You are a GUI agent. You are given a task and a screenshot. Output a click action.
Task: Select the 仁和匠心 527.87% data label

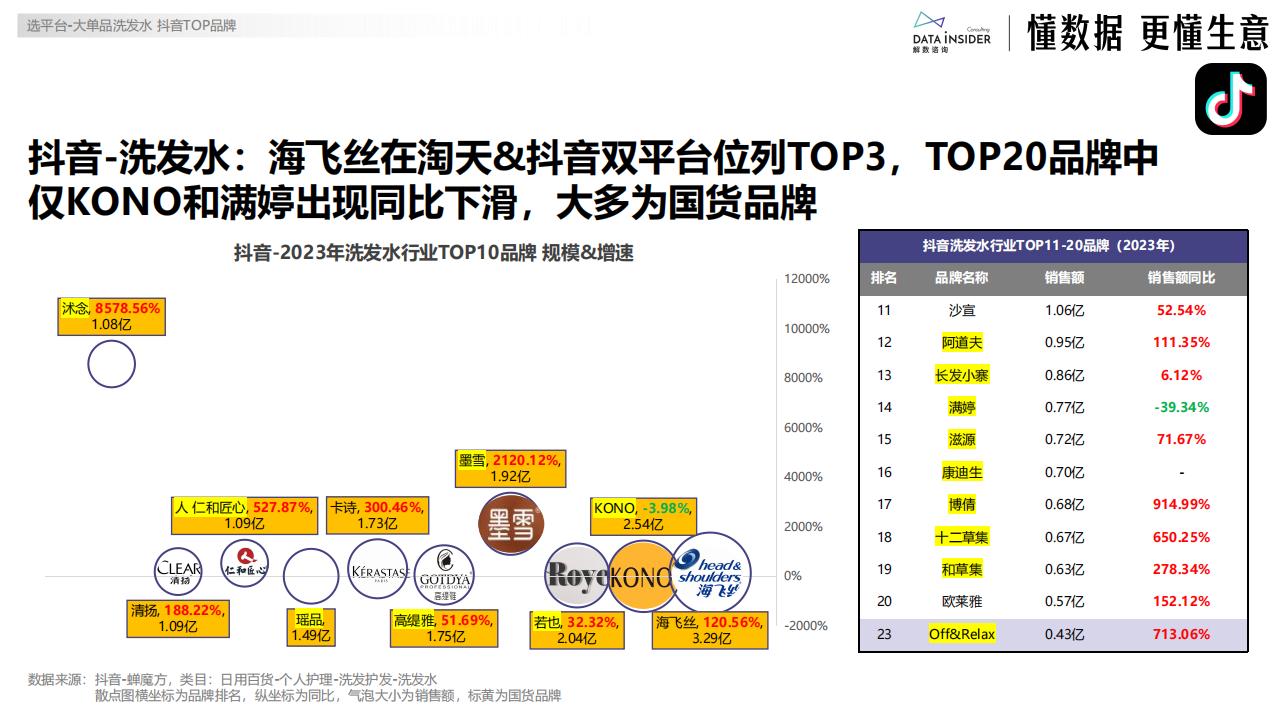[x=245, y=515]
